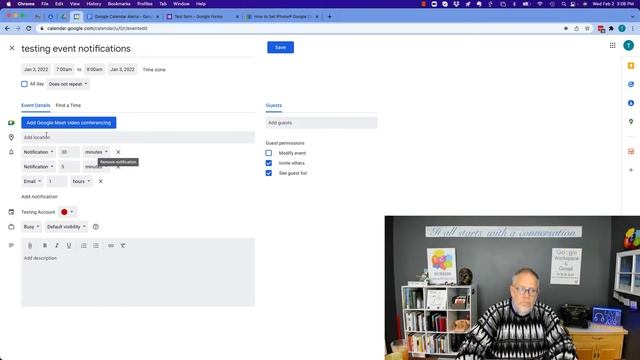Open first Notification type dropdown
The image size is (640, 360).
coord(38,152)
